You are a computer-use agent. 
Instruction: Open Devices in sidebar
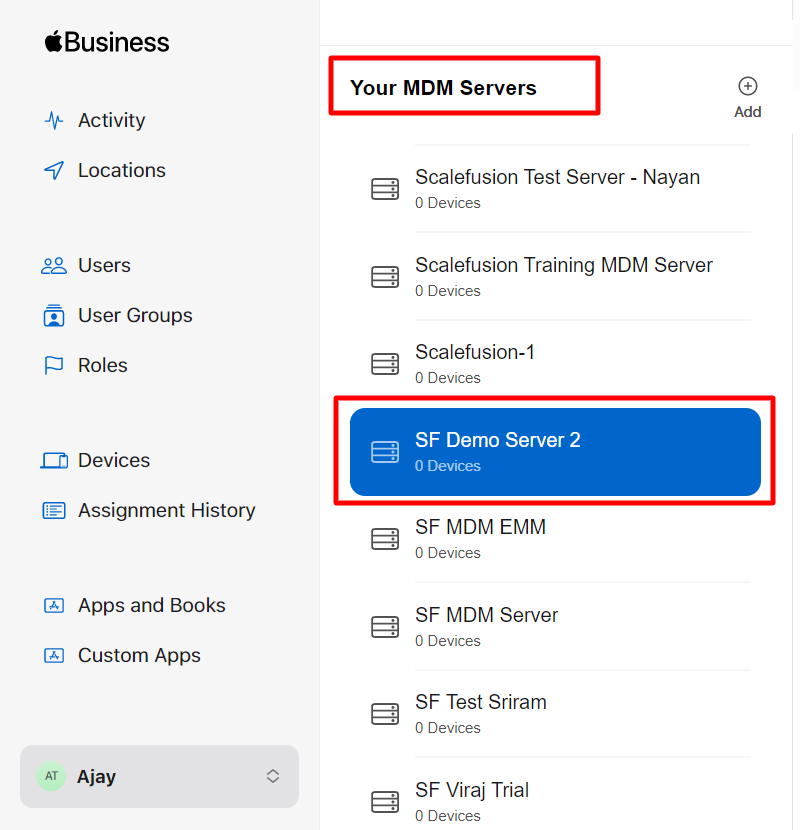pos(114,461)
